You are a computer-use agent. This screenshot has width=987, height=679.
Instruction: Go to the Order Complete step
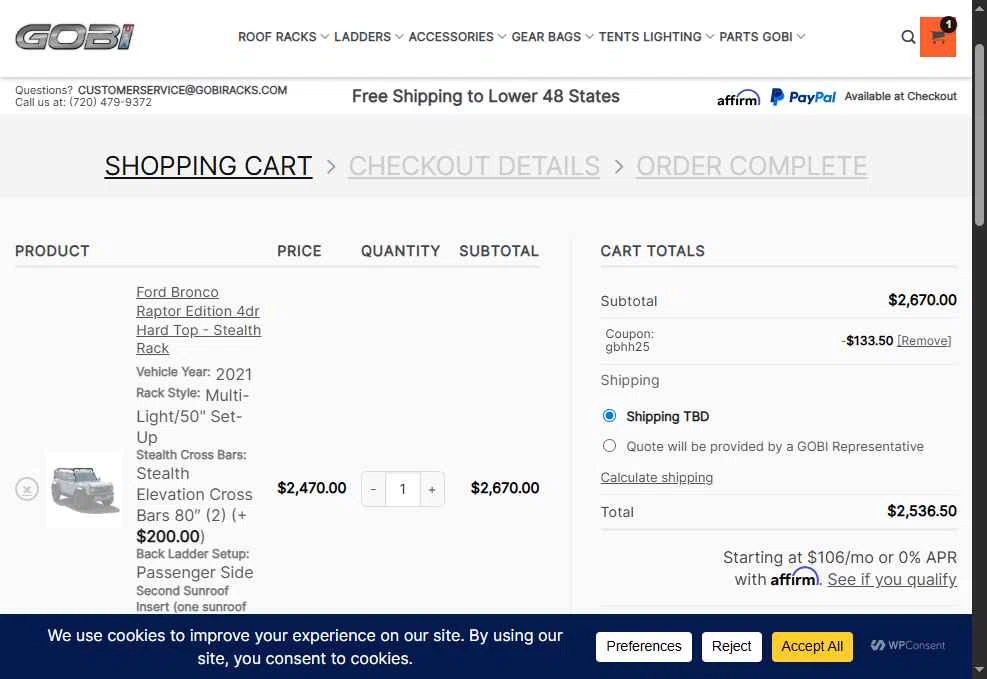752,166
